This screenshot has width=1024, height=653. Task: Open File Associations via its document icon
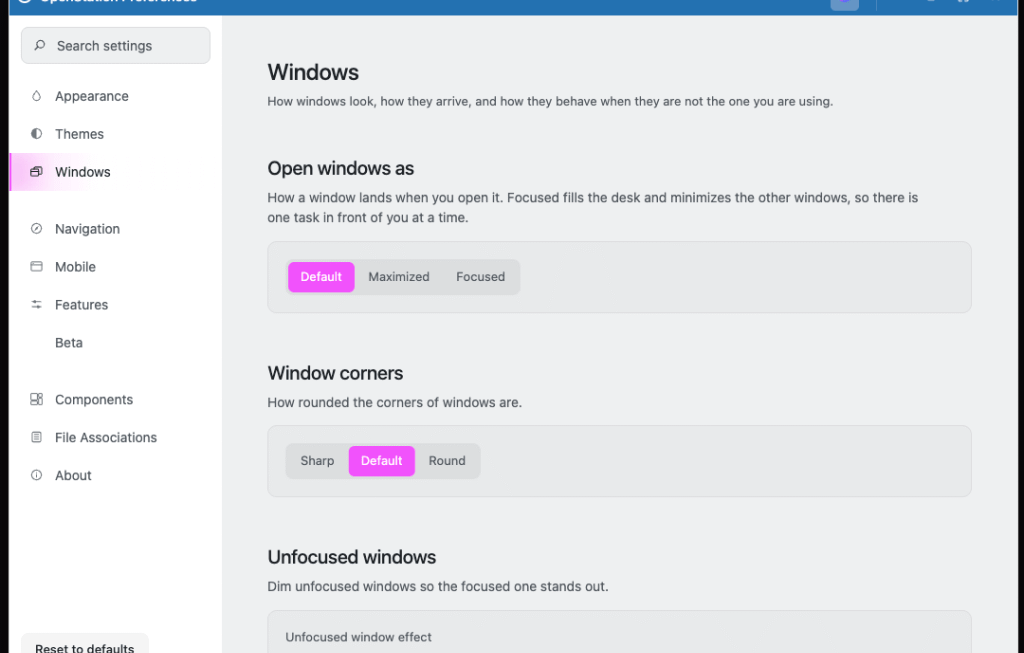coord(37,437)
